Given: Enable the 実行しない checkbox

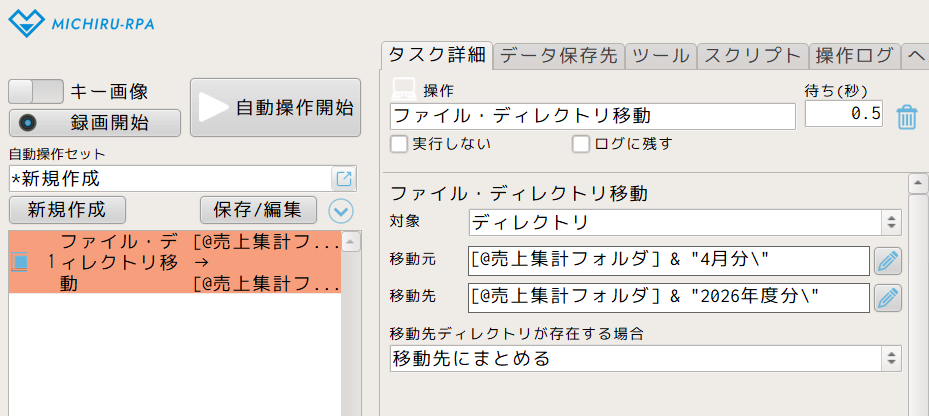Looking at the screenshot, I should point(399,144).
